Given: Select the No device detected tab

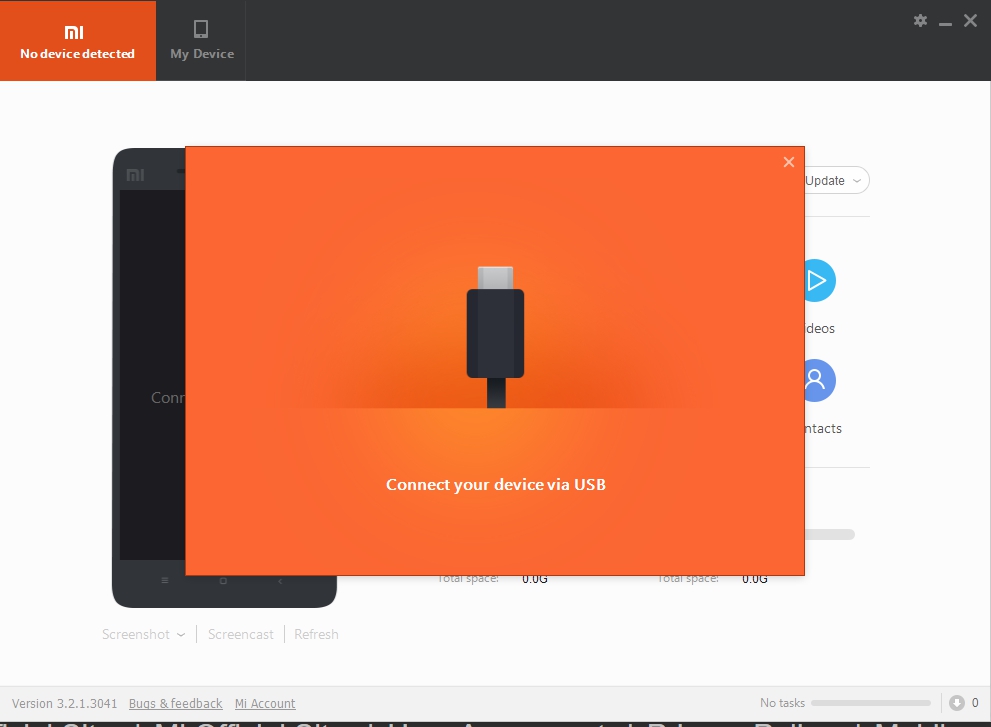Looking at the screenshot, I should [78, 41].
